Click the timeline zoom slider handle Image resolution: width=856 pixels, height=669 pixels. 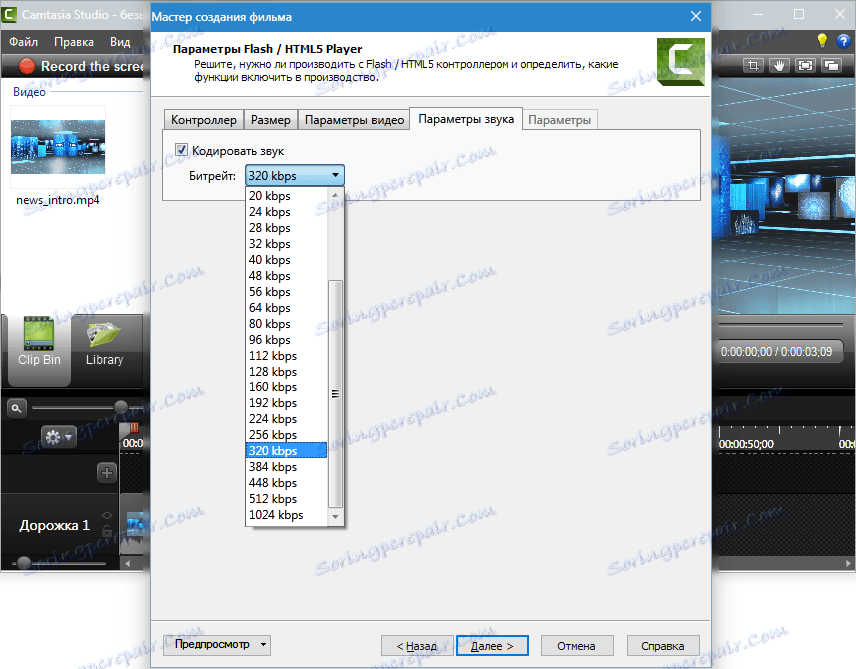(x=120, y=407)
